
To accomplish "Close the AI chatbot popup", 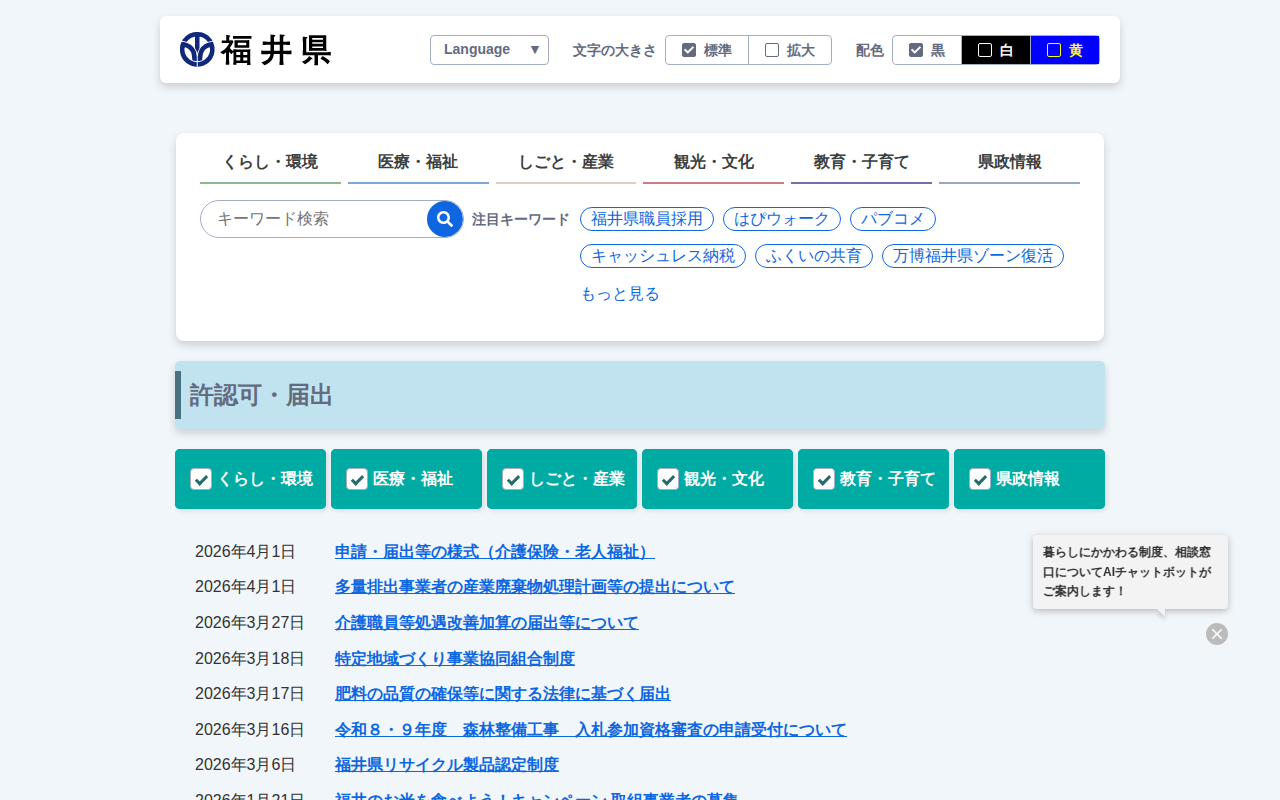I will (x=1216, y=634).
